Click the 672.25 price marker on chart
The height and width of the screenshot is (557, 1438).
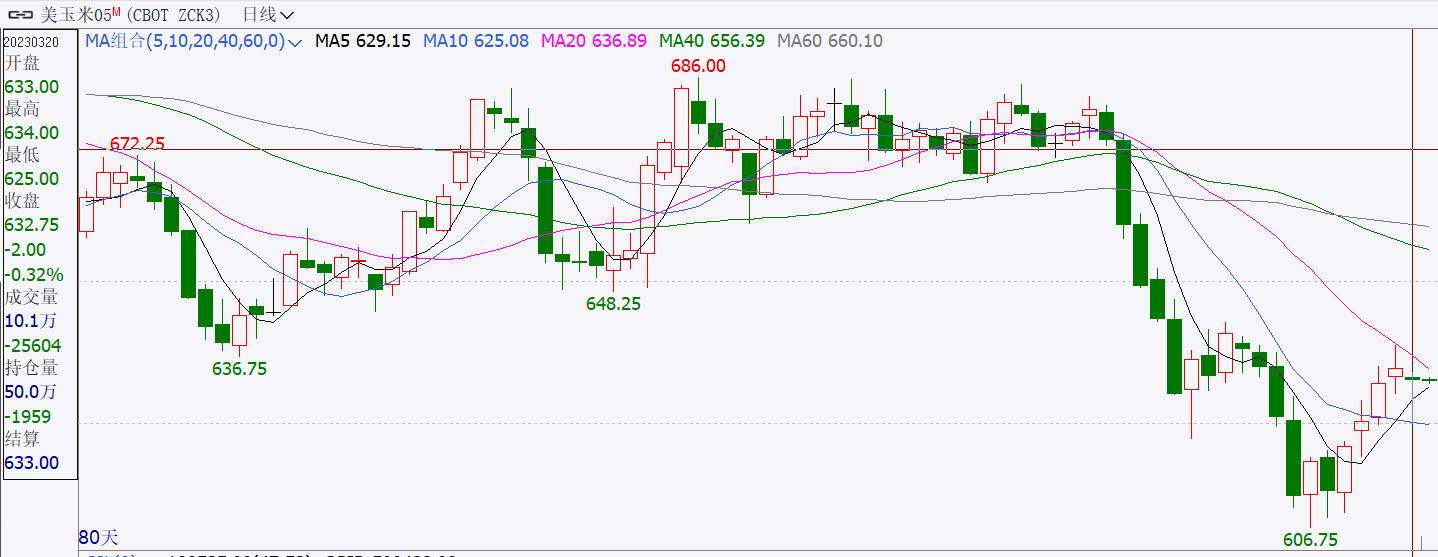(137, 144)
